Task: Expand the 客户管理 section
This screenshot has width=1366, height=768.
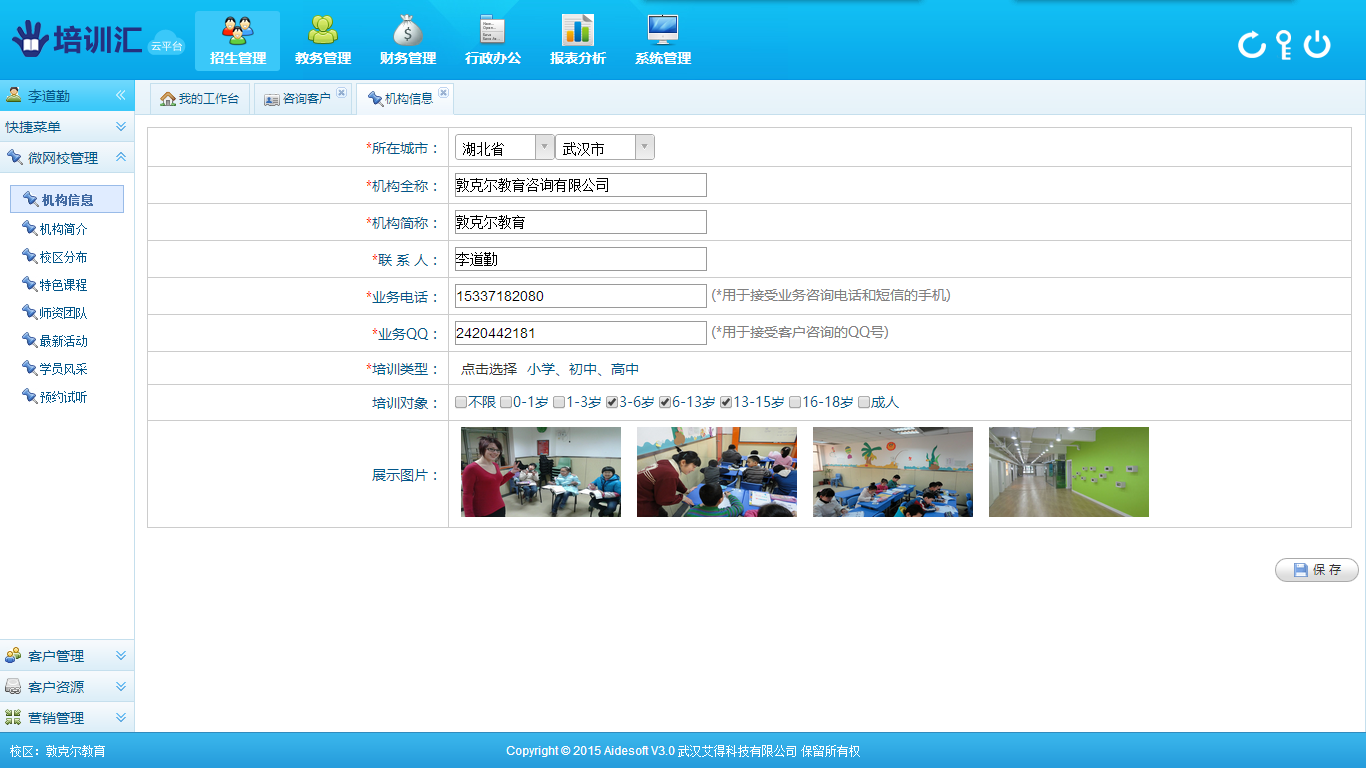Action: click(67, 656)
